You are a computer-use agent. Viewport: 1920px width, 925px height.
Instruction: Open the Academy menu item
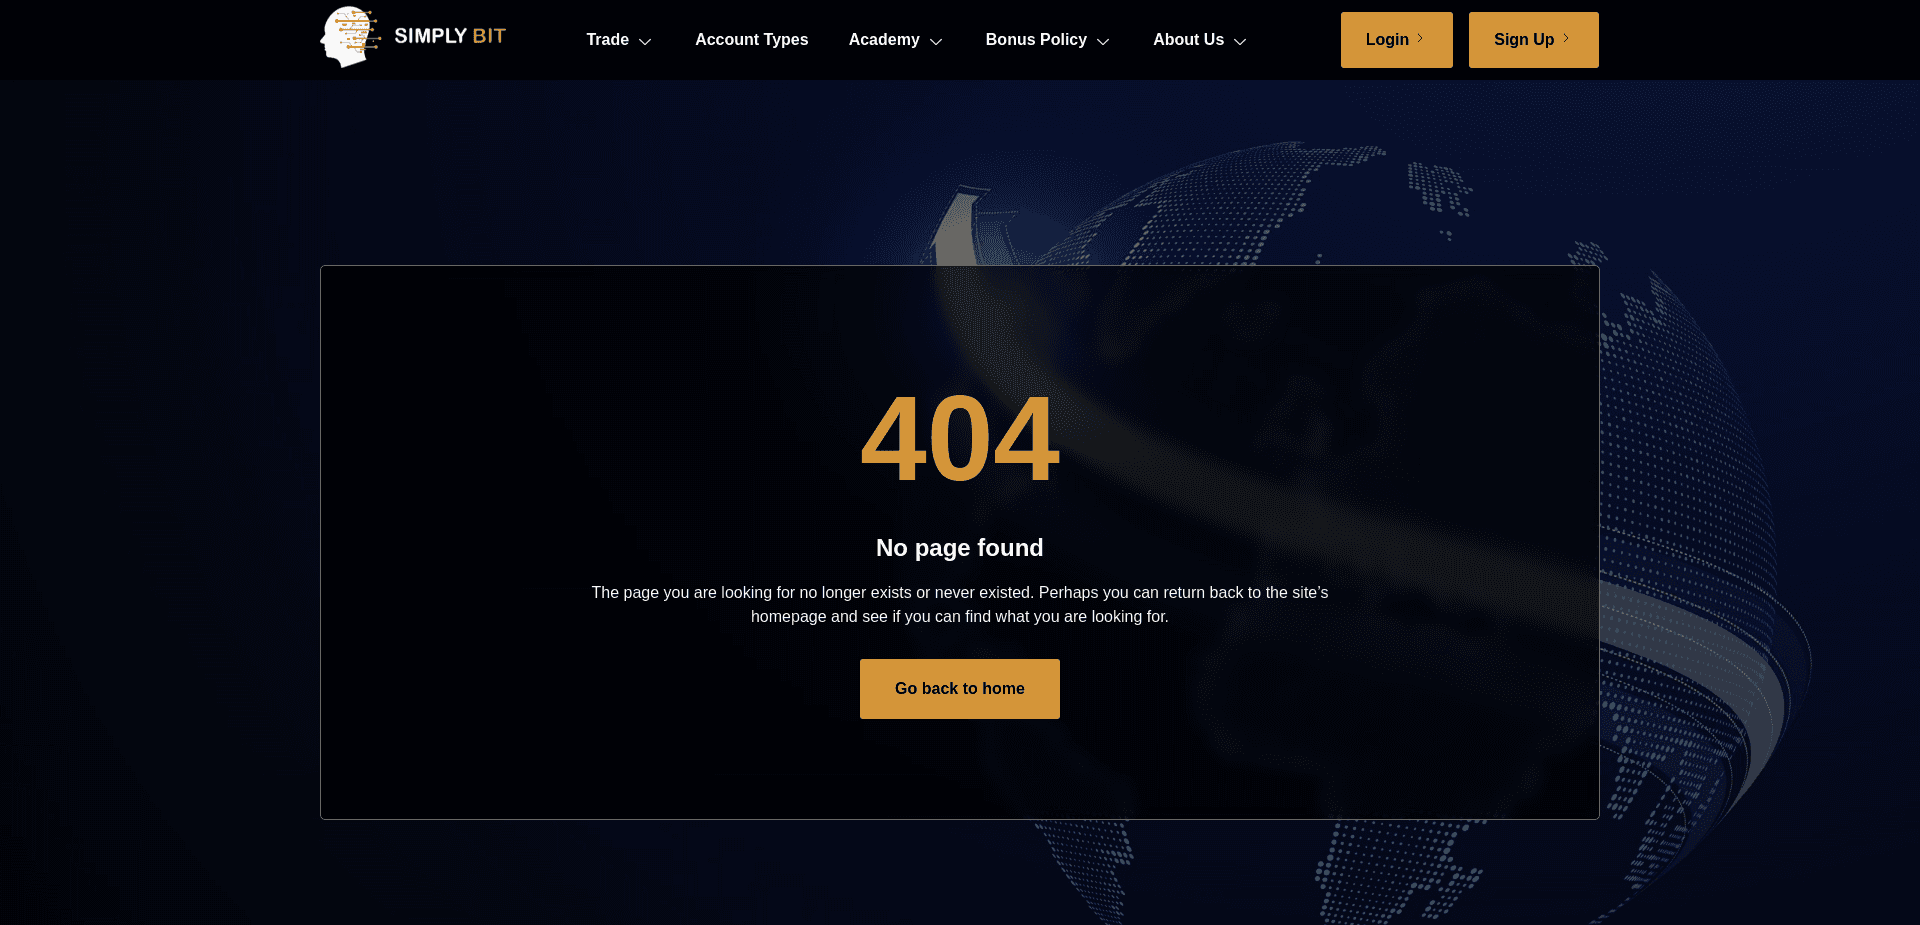(x=884, y=40)
